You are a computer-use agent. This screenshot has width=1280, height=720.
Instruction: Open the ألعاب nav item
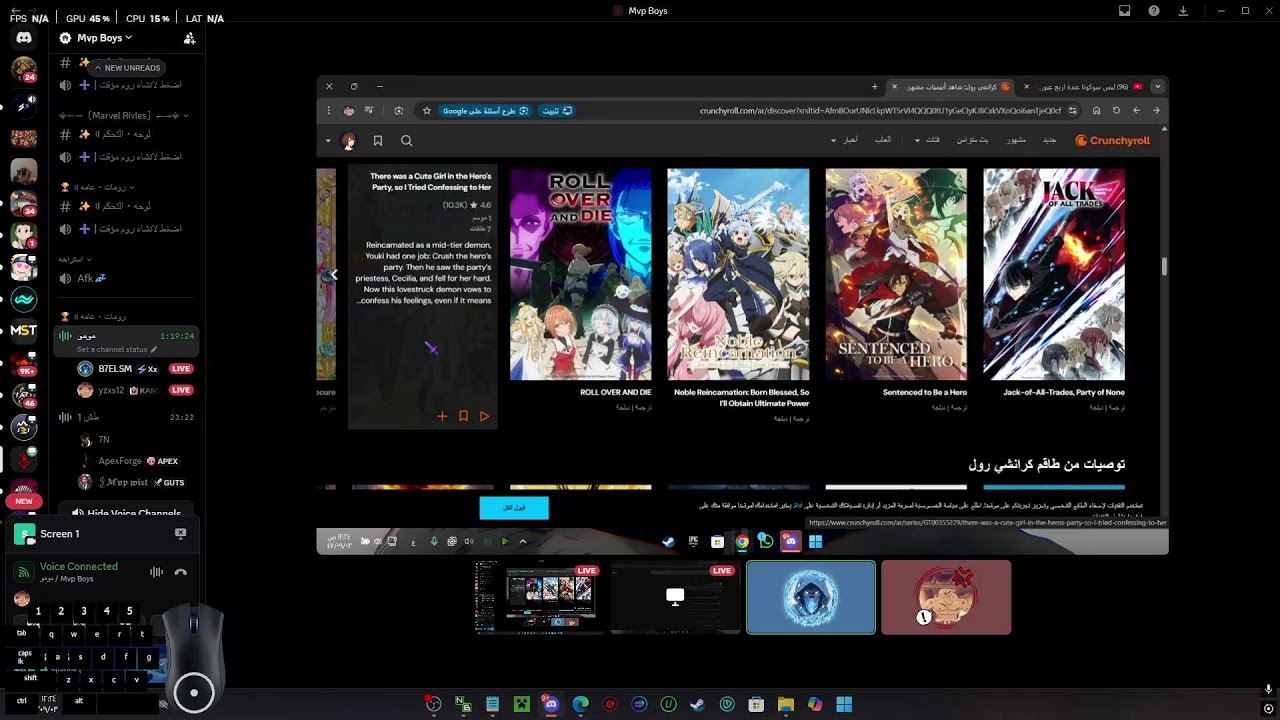pos(883,140)
